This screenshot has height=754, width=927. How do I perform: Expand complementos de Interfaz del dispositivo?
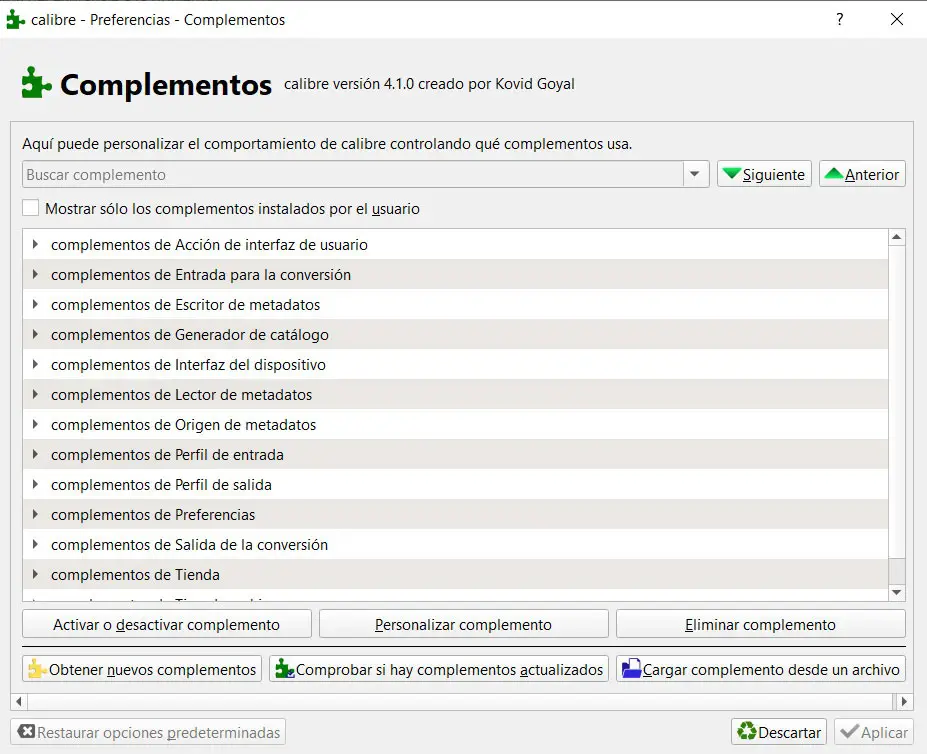(x=35, y=364)
